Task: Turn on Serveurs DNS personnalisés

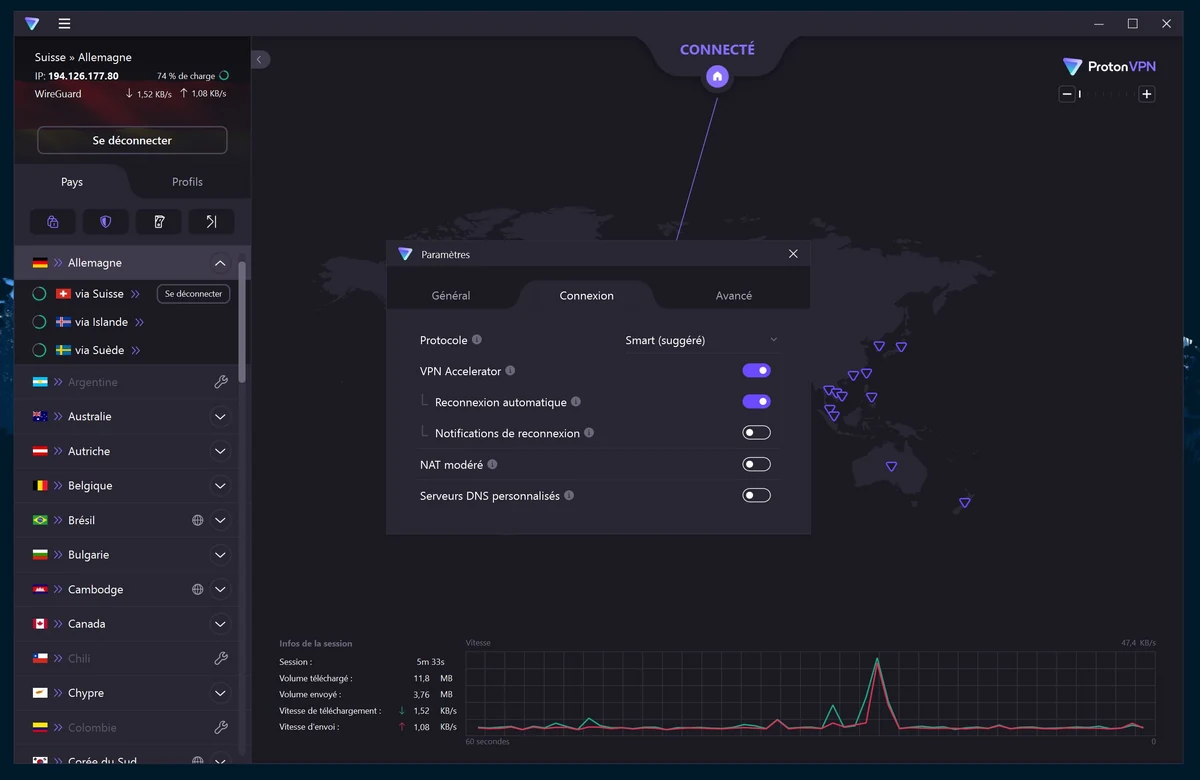Action: click(x=756, y=495)
